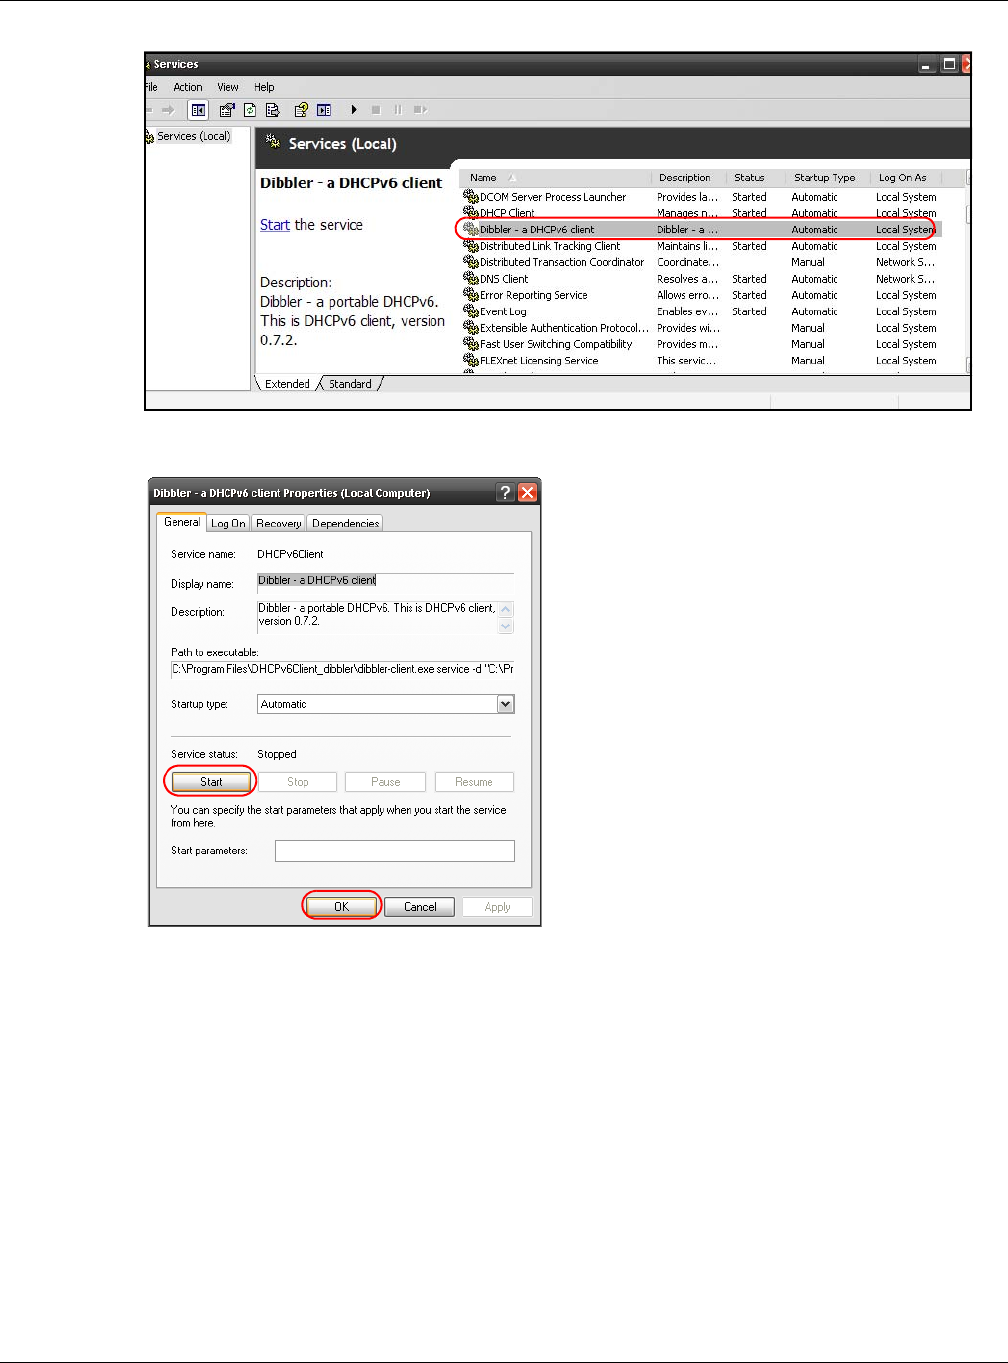
Task: Click the Description box scroll-up arrow
Action: [x=506, y=609]
